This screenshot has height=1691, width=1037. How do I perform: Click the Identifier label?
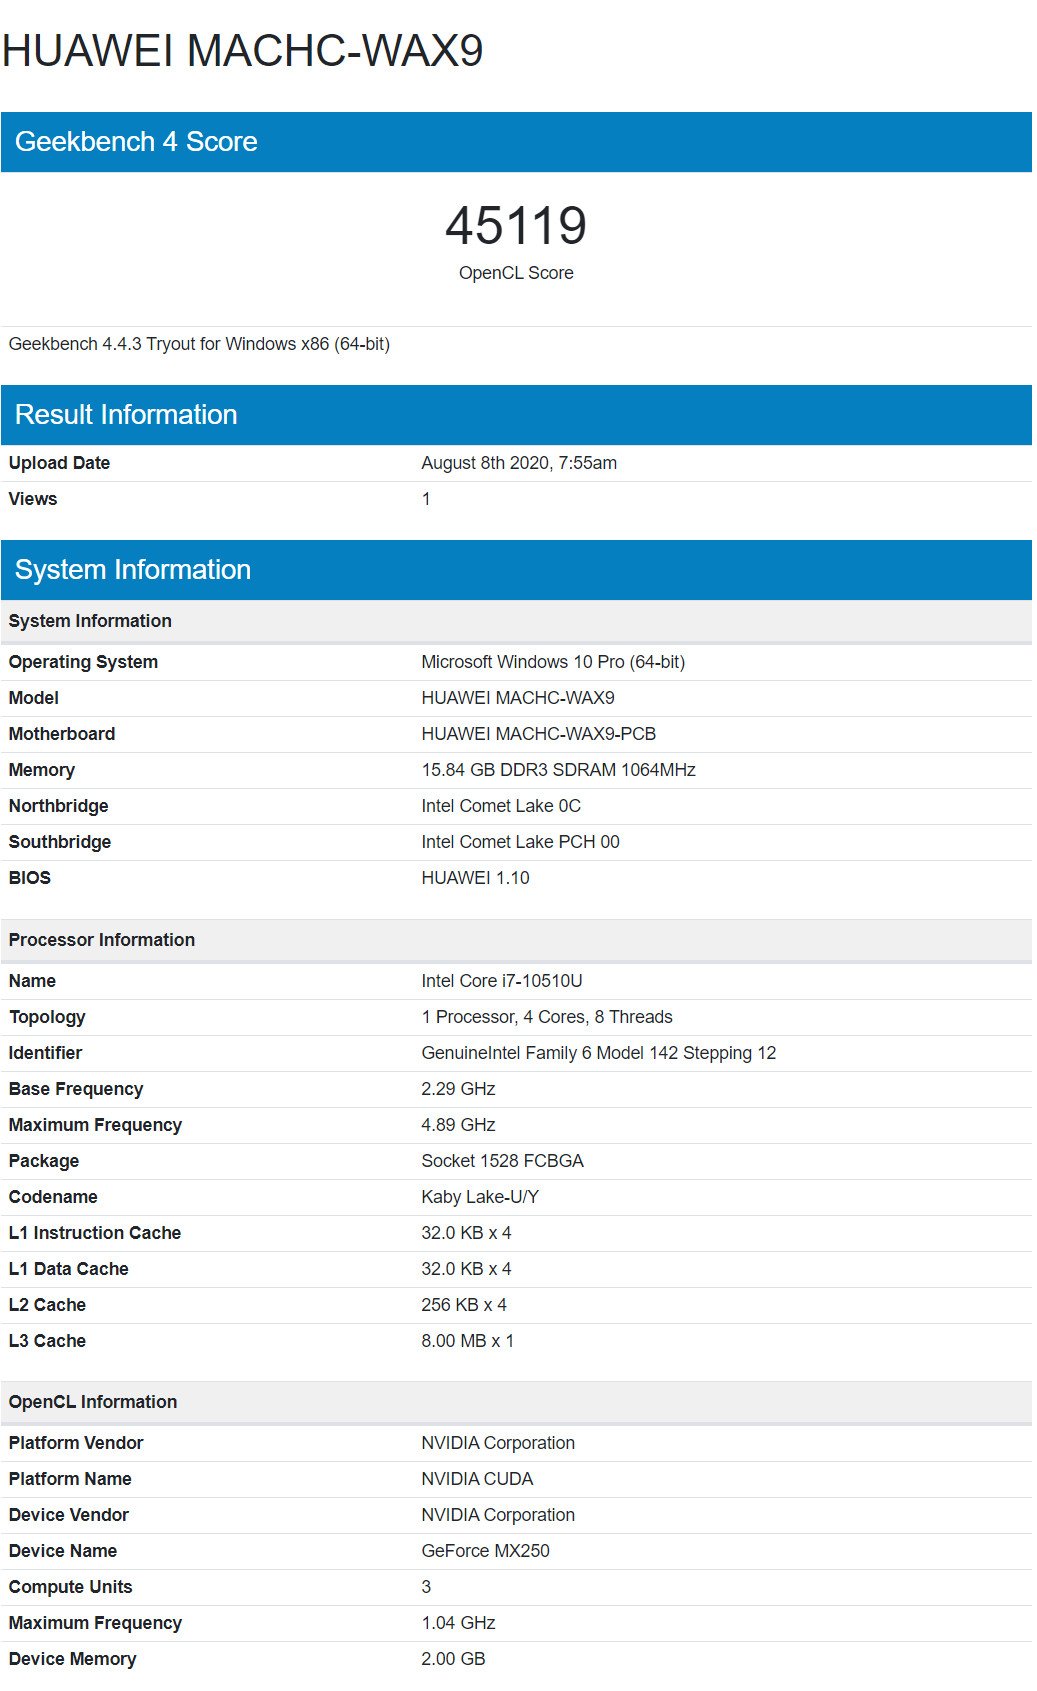pos(45,1053)
